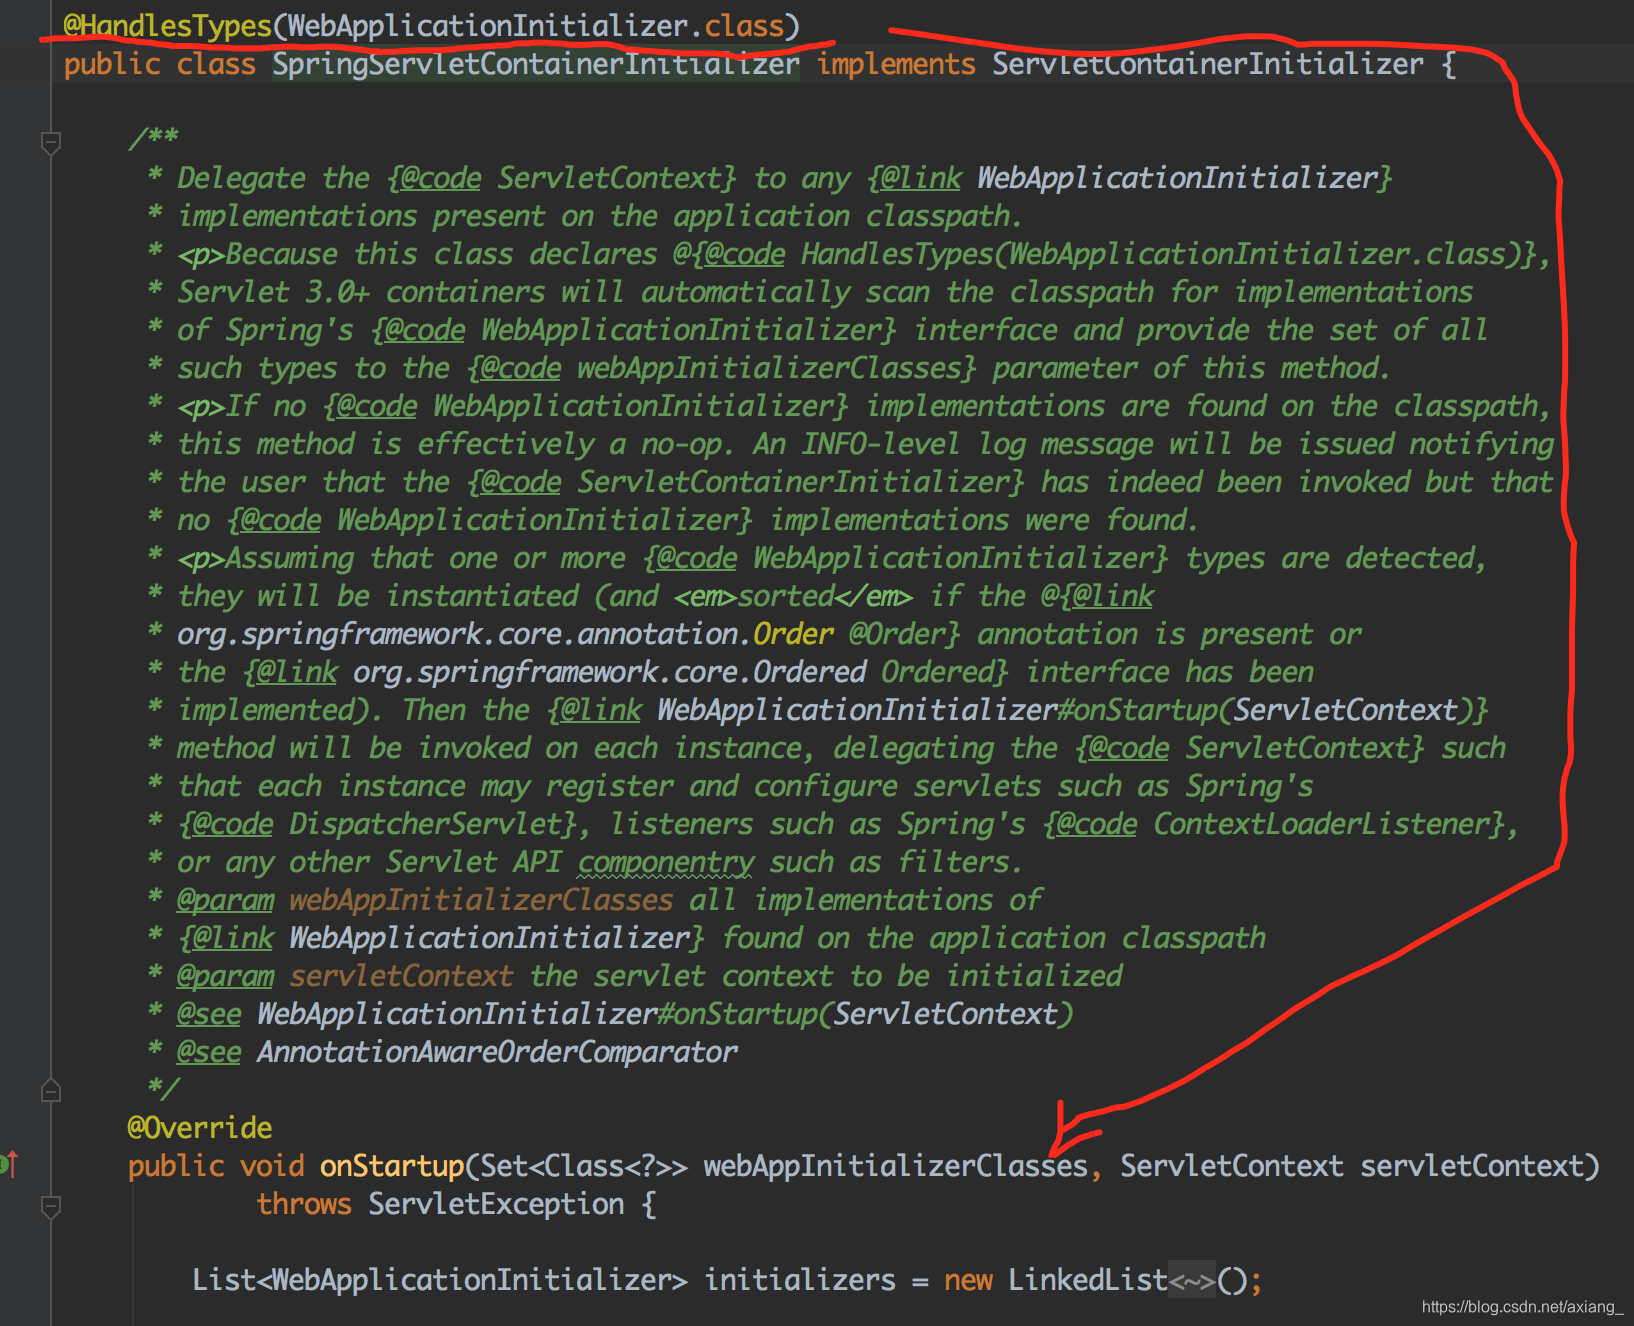The image size is (1634, 1326).
Task: Click Servlet 3.0+ text in the Javadoc comment
Action: pos(273,292)
